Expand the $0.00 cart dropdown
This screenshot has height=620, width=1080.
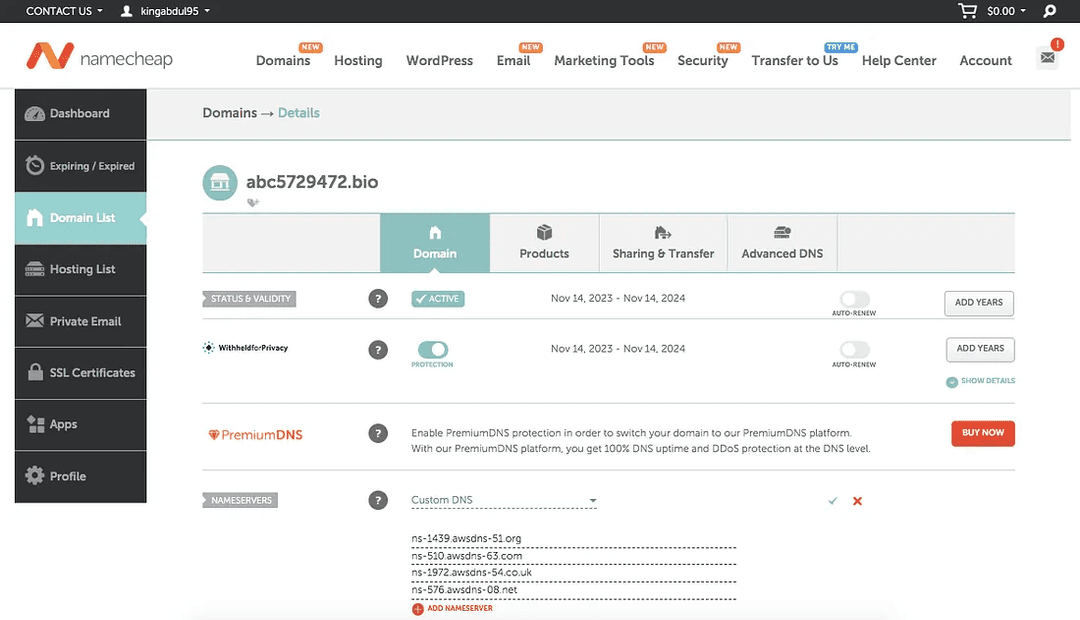1006,11
